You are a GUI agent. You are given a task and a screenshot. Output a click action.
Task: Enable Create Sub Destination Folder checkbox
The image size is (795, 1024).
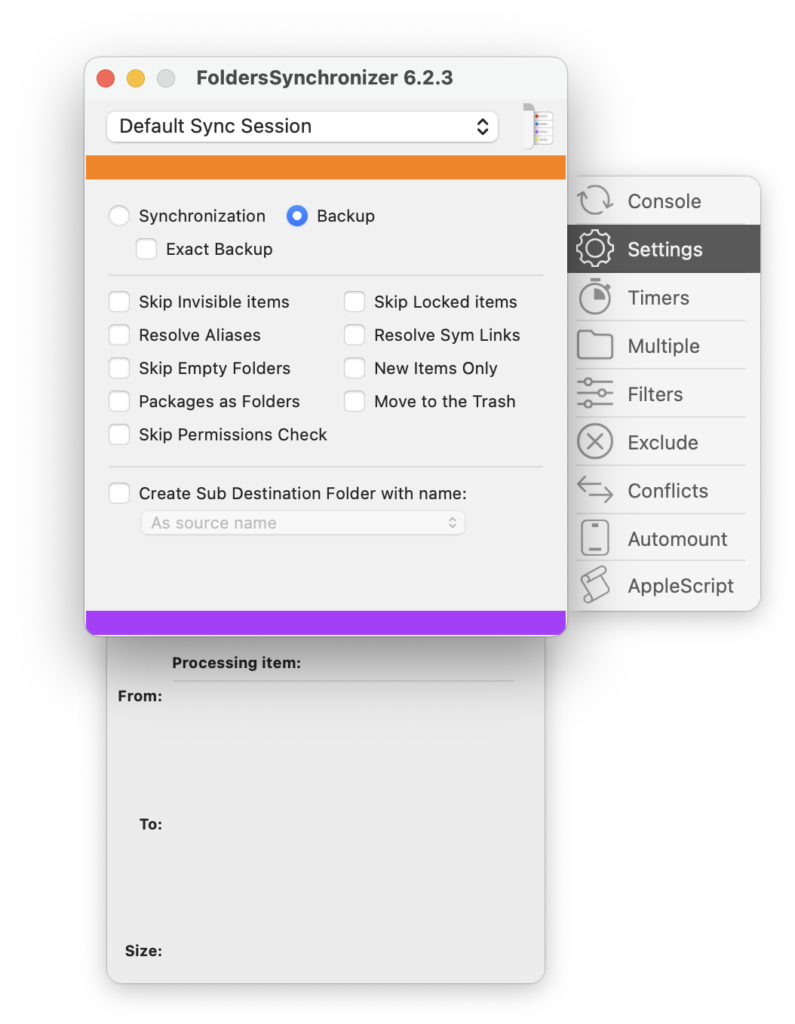(x=119, y=493)
